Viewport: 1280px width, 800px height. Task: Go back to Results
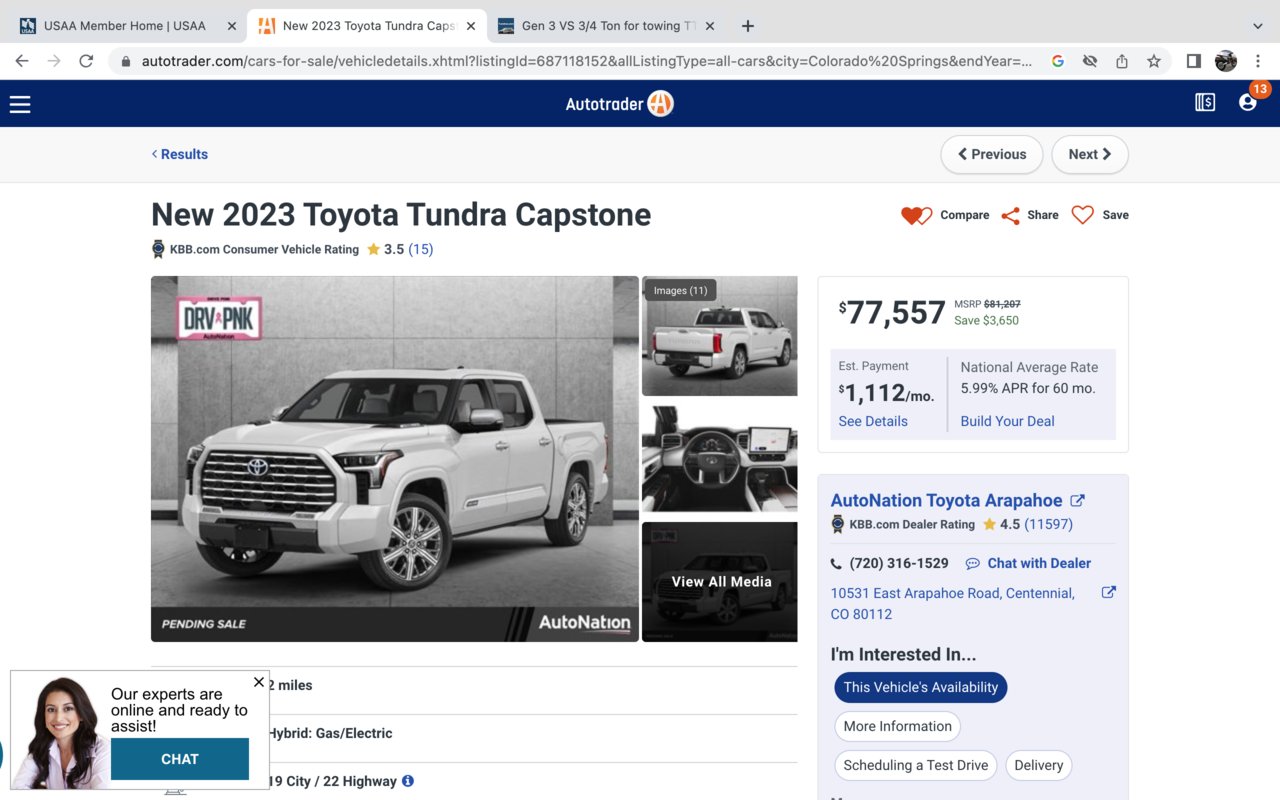(180, 154)
